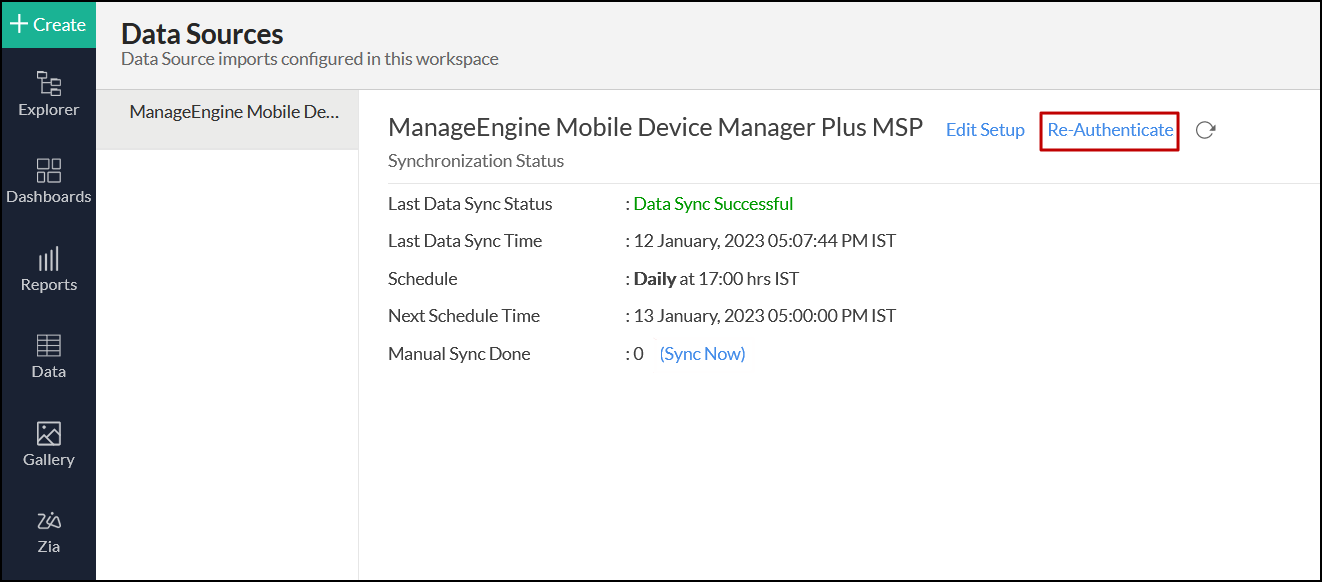The image size is (1322, 582).
Task: Open the Edit Setup link
Action: tap(985, 130)
